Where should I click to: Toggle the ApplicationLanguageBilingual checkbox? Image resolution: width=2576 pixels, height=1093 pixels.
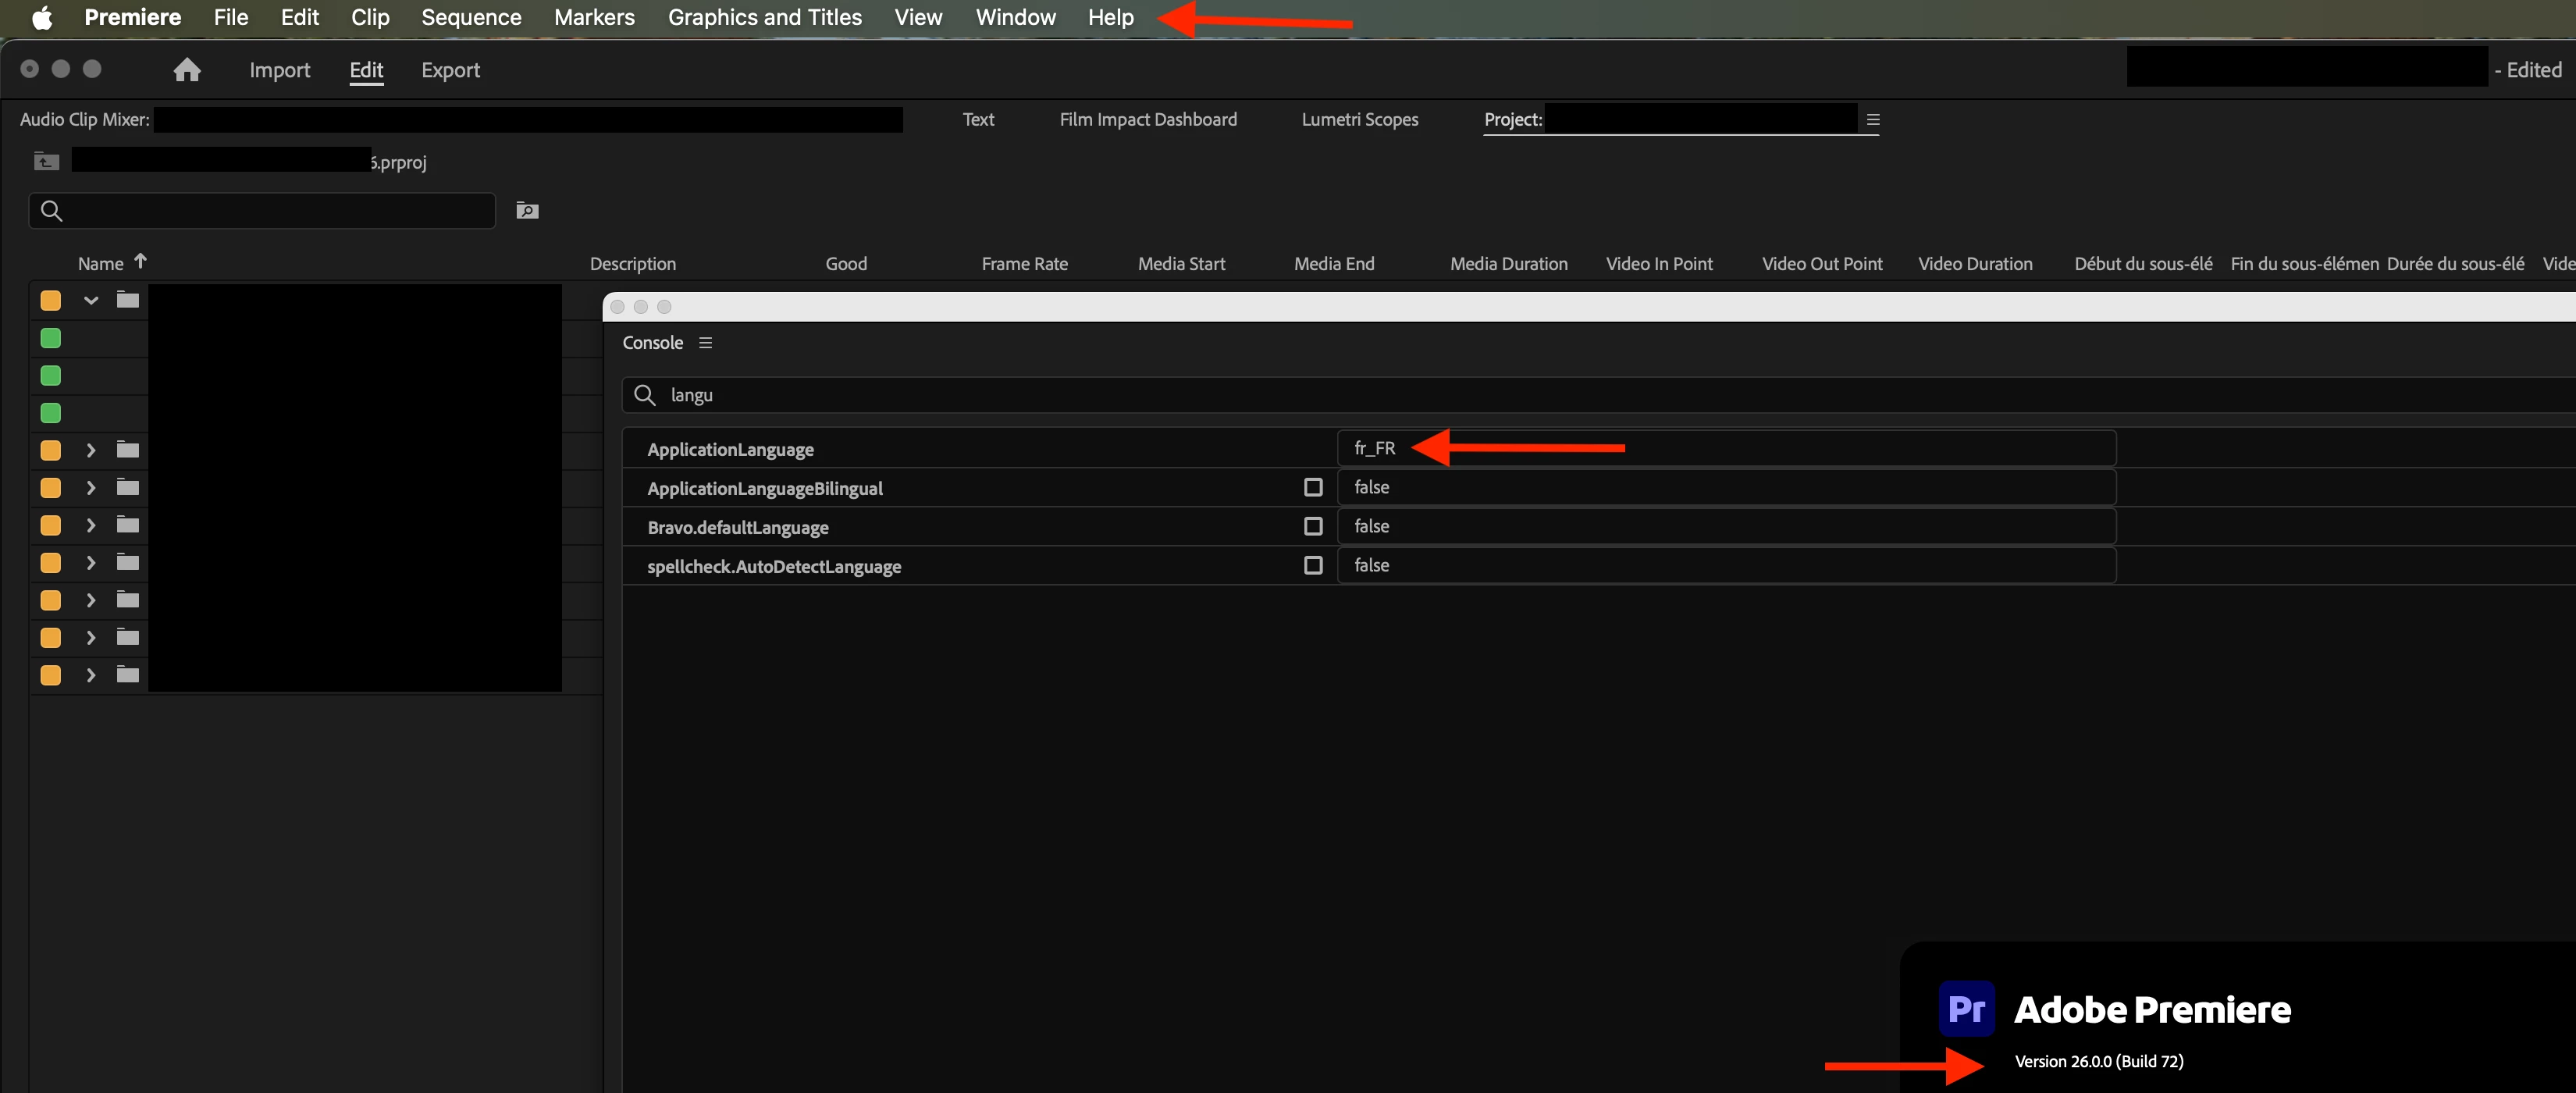pos(1313,487)
